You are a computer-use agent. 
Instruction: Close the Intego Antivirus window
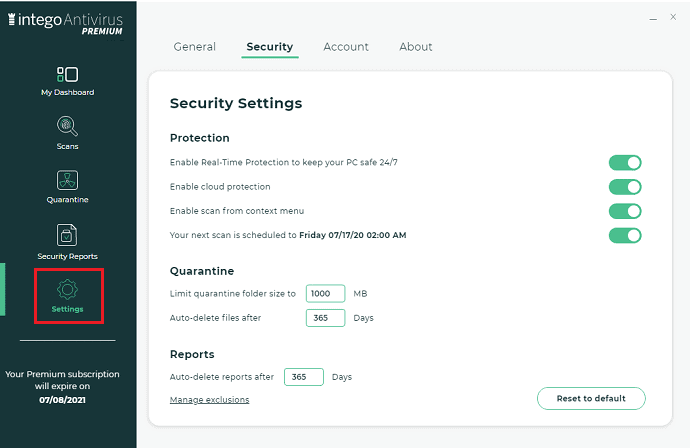[673, 17]
